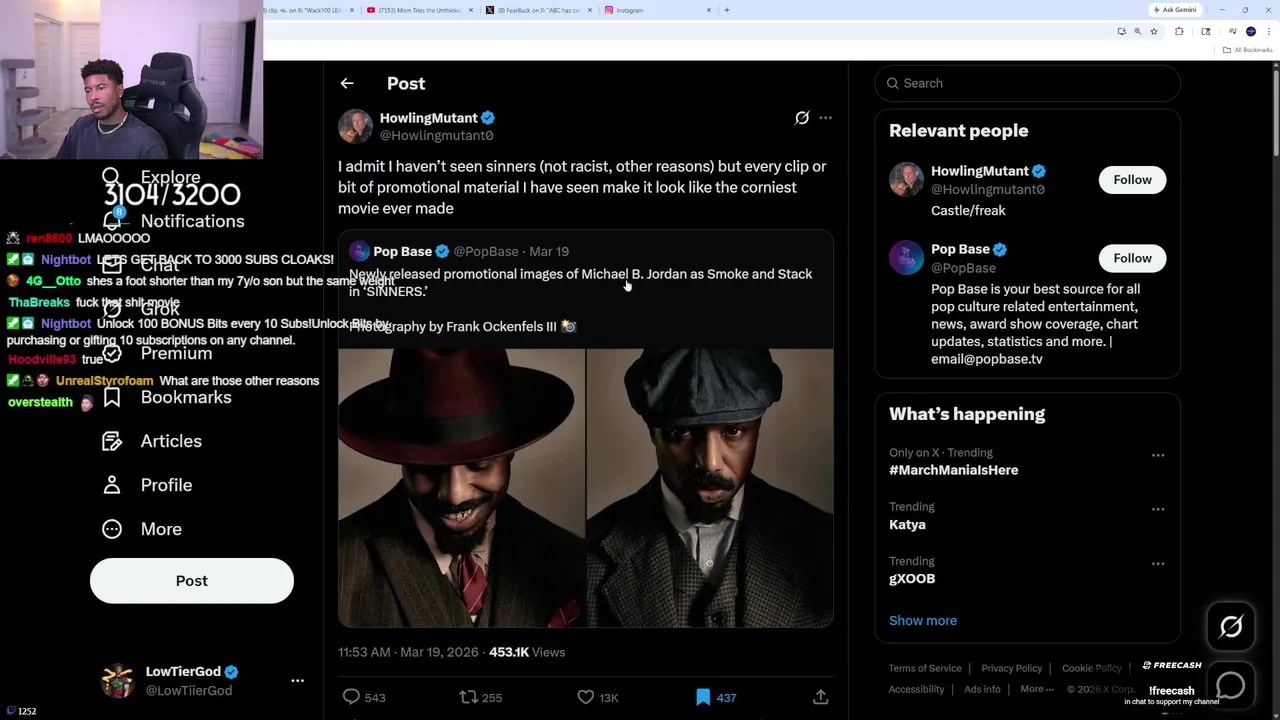Click the Ask Gemini button
The image size is (1280, 720).
click(x=1174, y=10)
